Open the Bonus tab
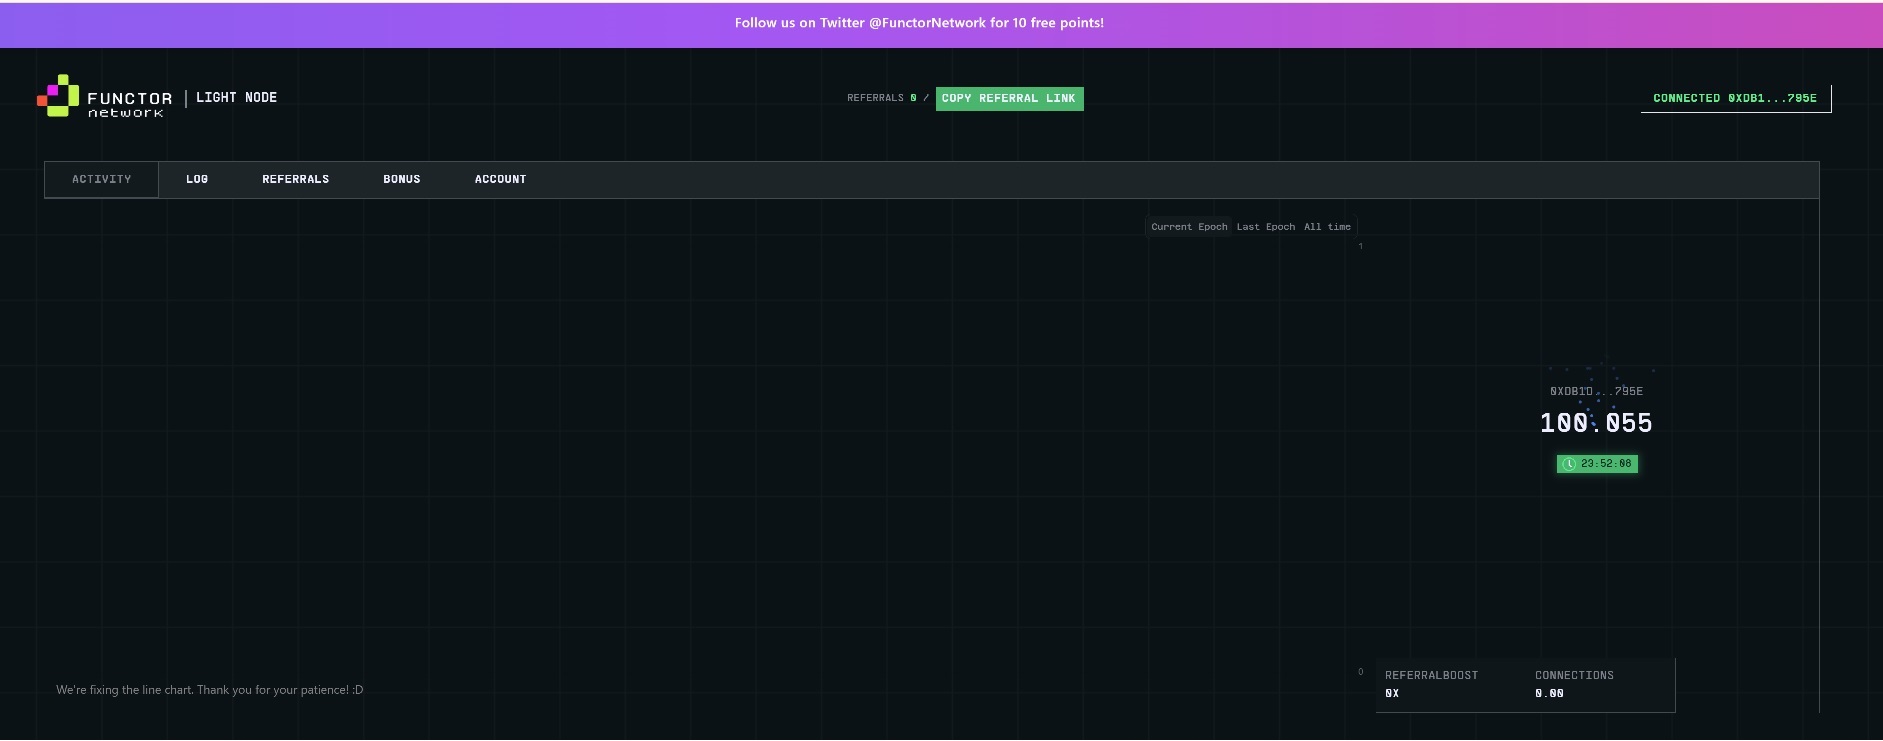1883x741 pixels. (401, 180)
